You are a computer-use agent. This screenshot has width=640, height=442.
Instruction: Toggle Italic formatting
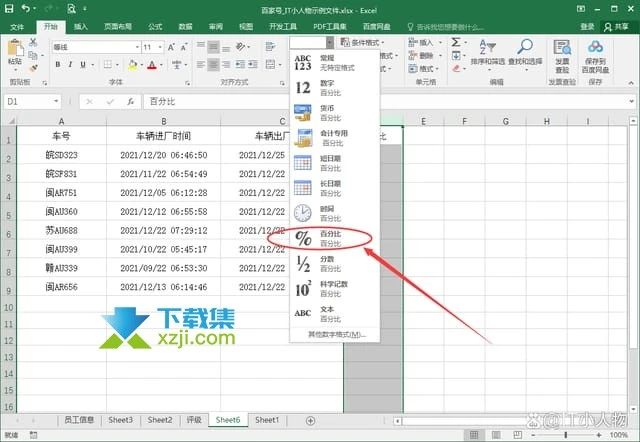(x=70, y=64)
